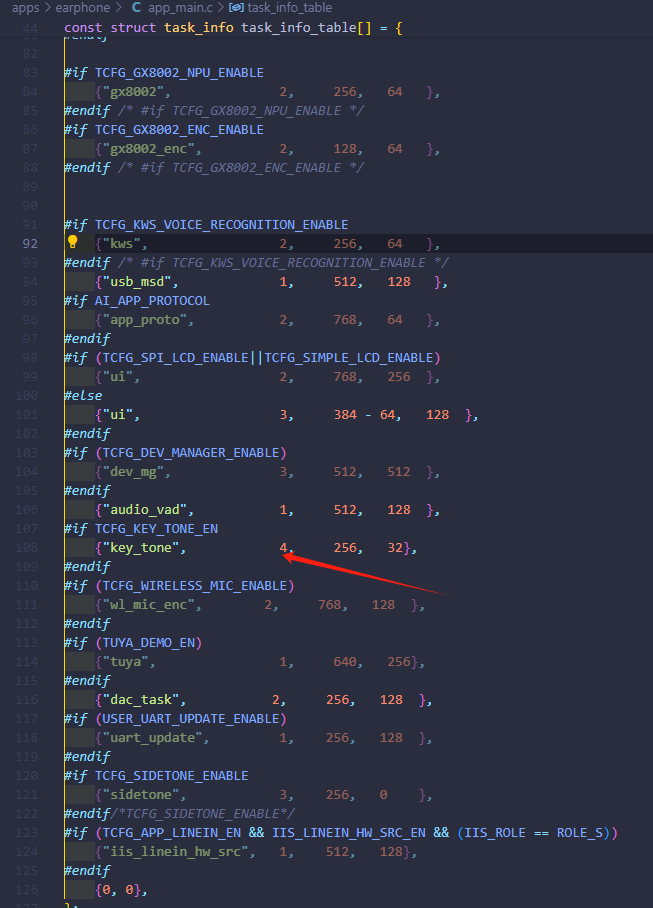Click TCFG_KWS_VOICE_RECOGNITION_ENABLE on line 91
Image resolution: width=653 pixels, height=908 pixels.
[222, 224]
